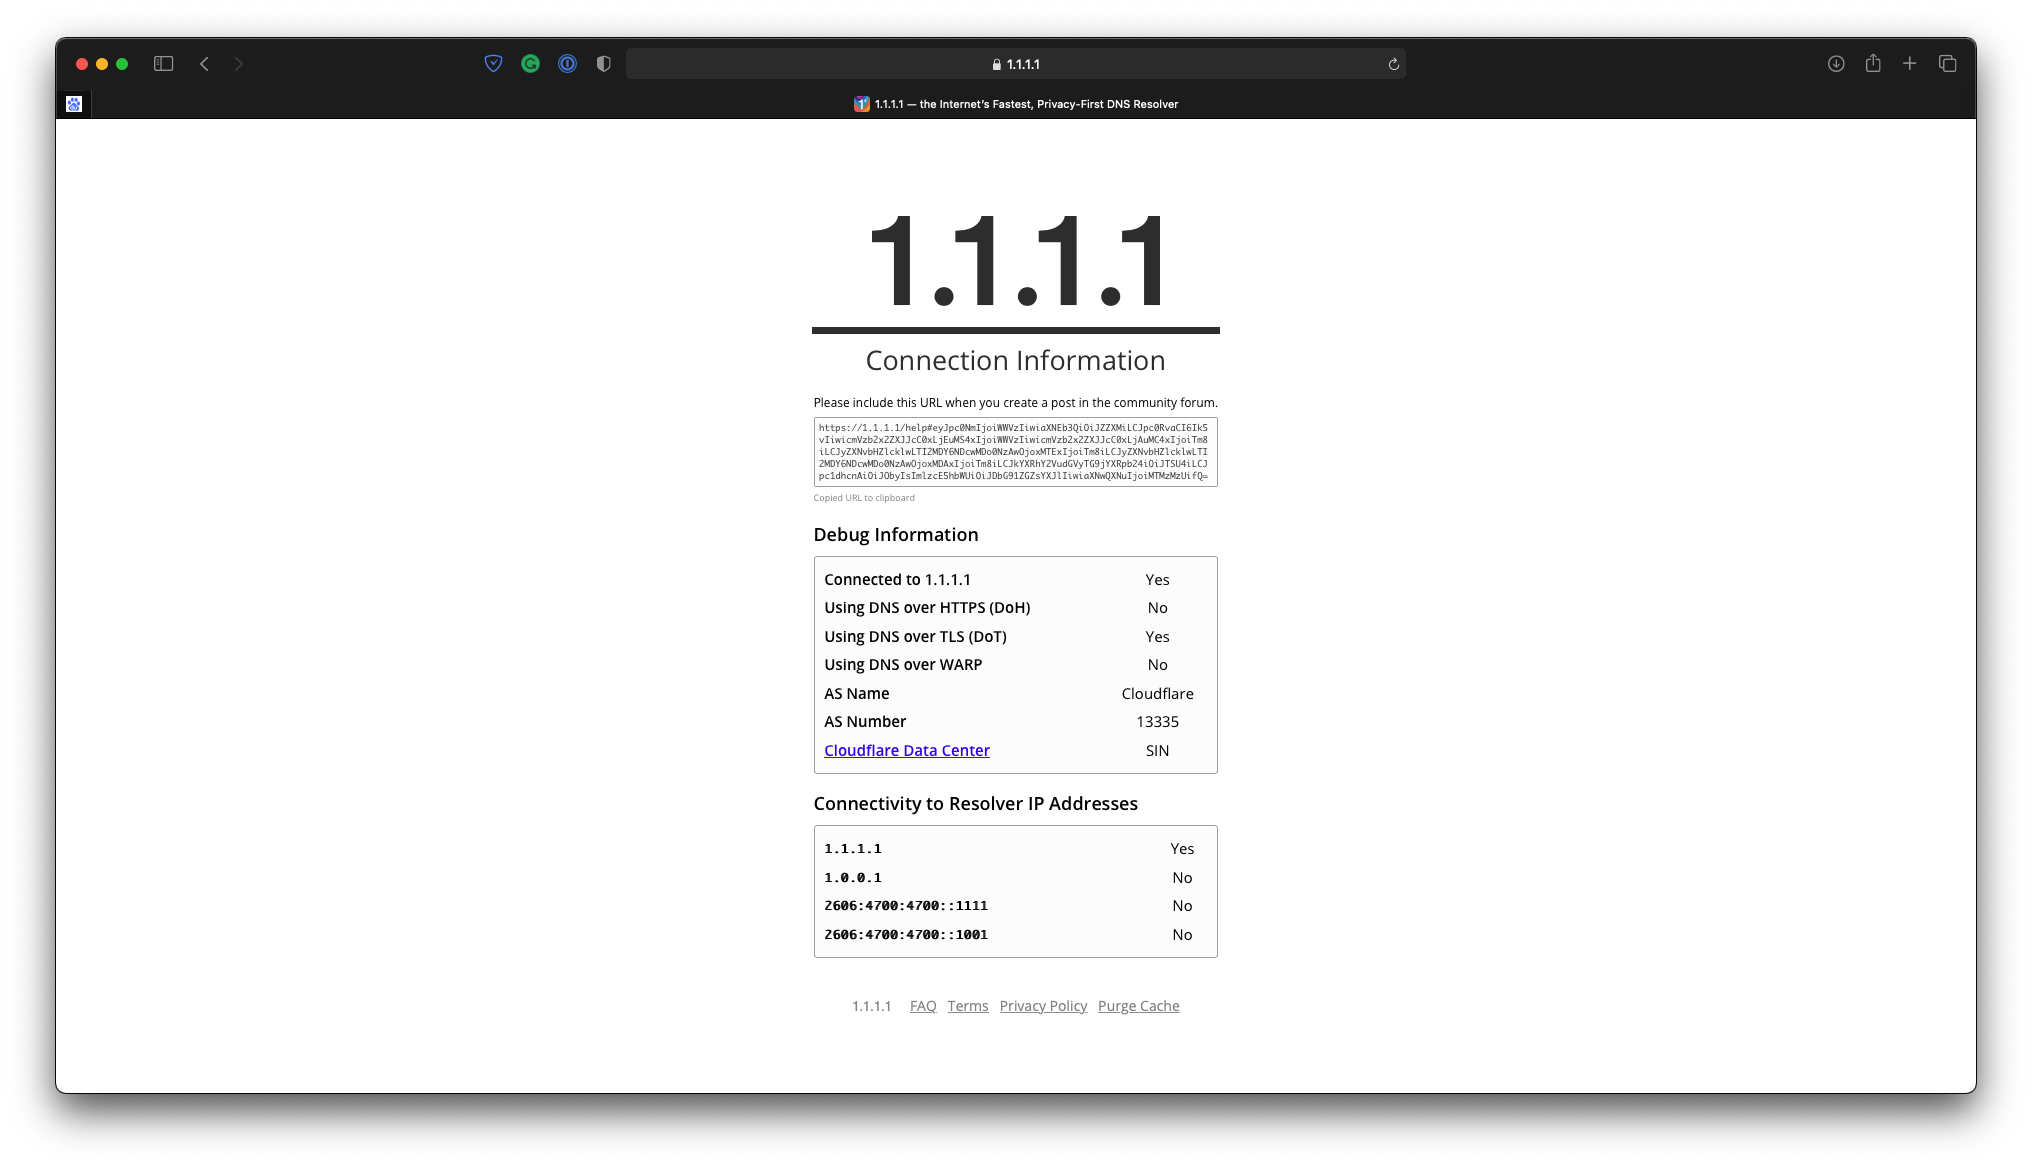
Task: Select the pinned paw icon tab
Action: coord(74,104)
